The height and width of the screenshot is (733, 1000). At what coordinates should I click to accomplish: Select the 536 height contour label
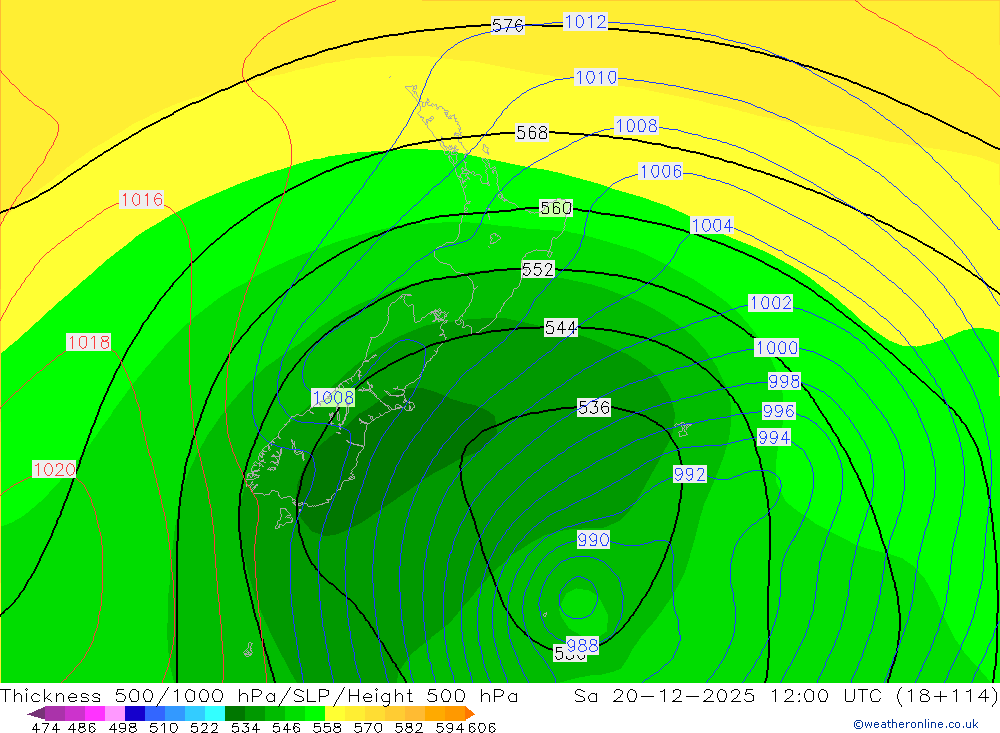pyautogui.click(x=594, y=408)
